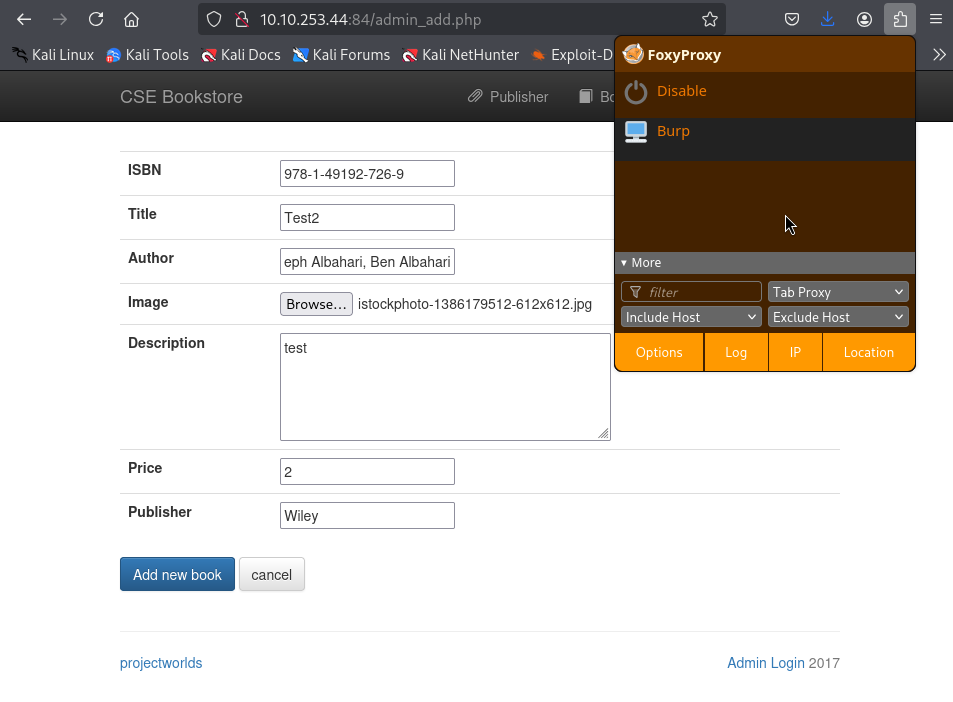Open the Admin Login link
953x702 pixels.
pos(766,663)
